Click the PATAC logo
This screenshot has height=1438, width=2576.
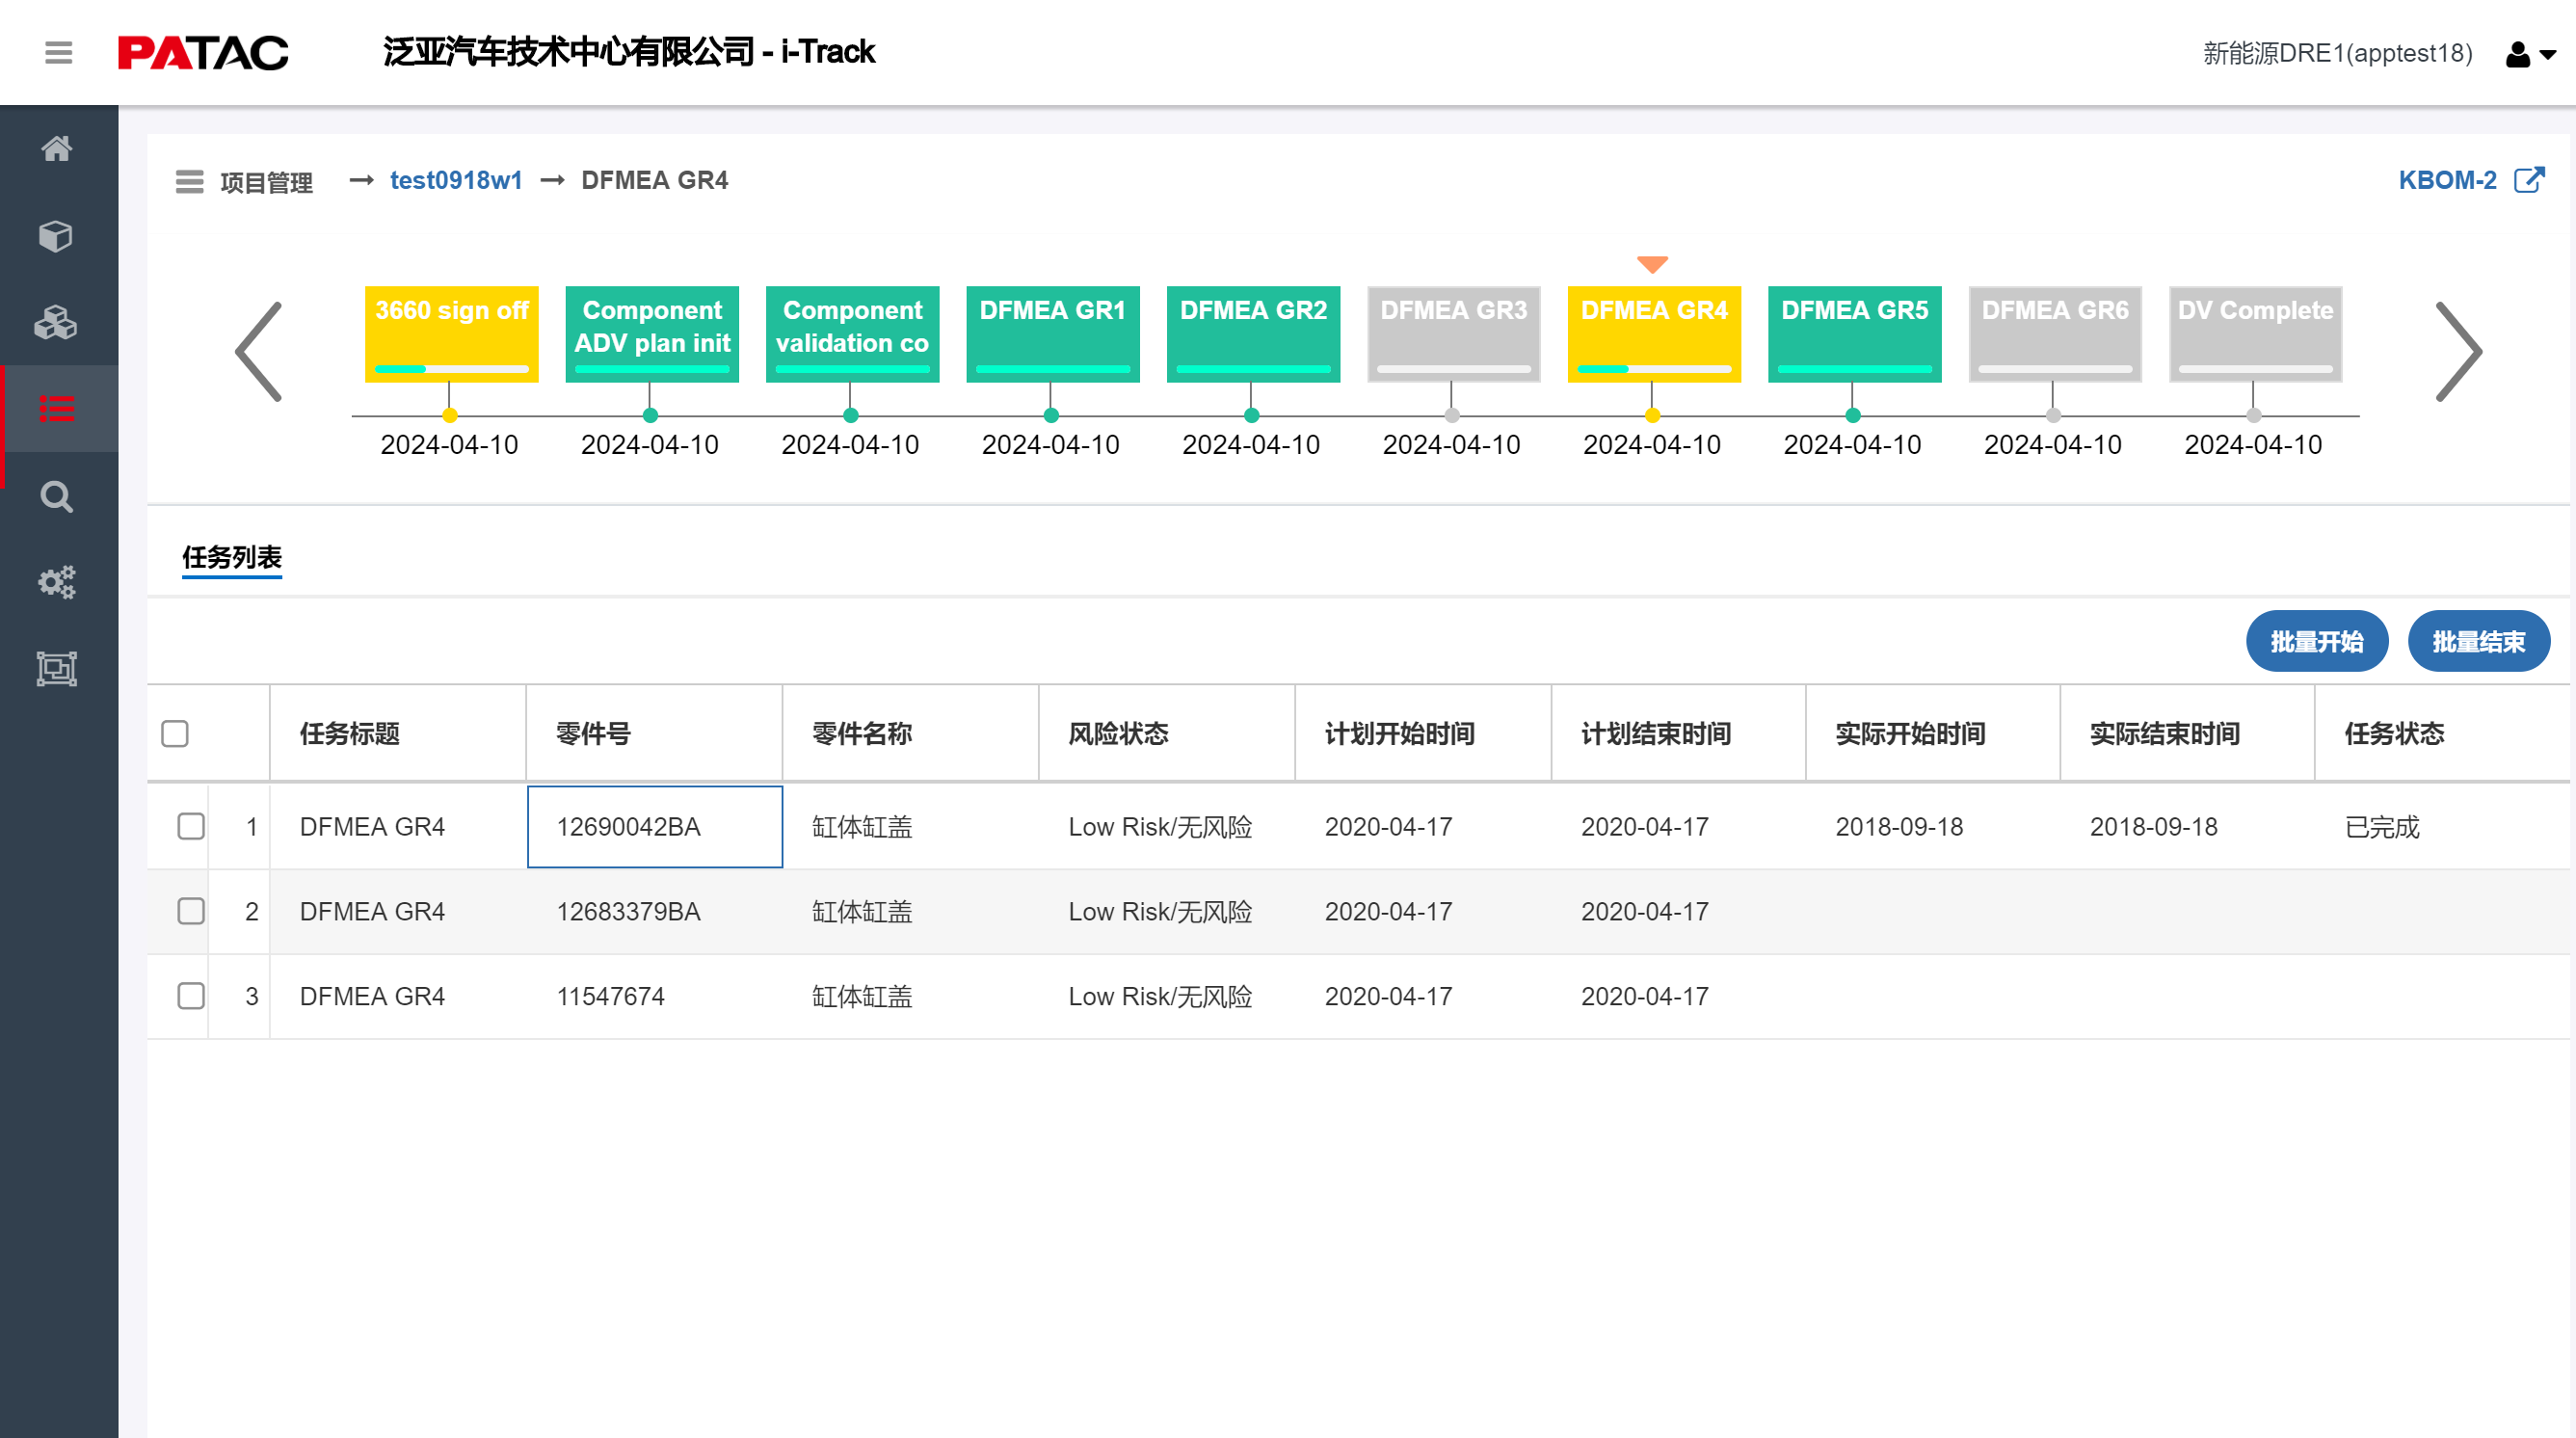203,52
